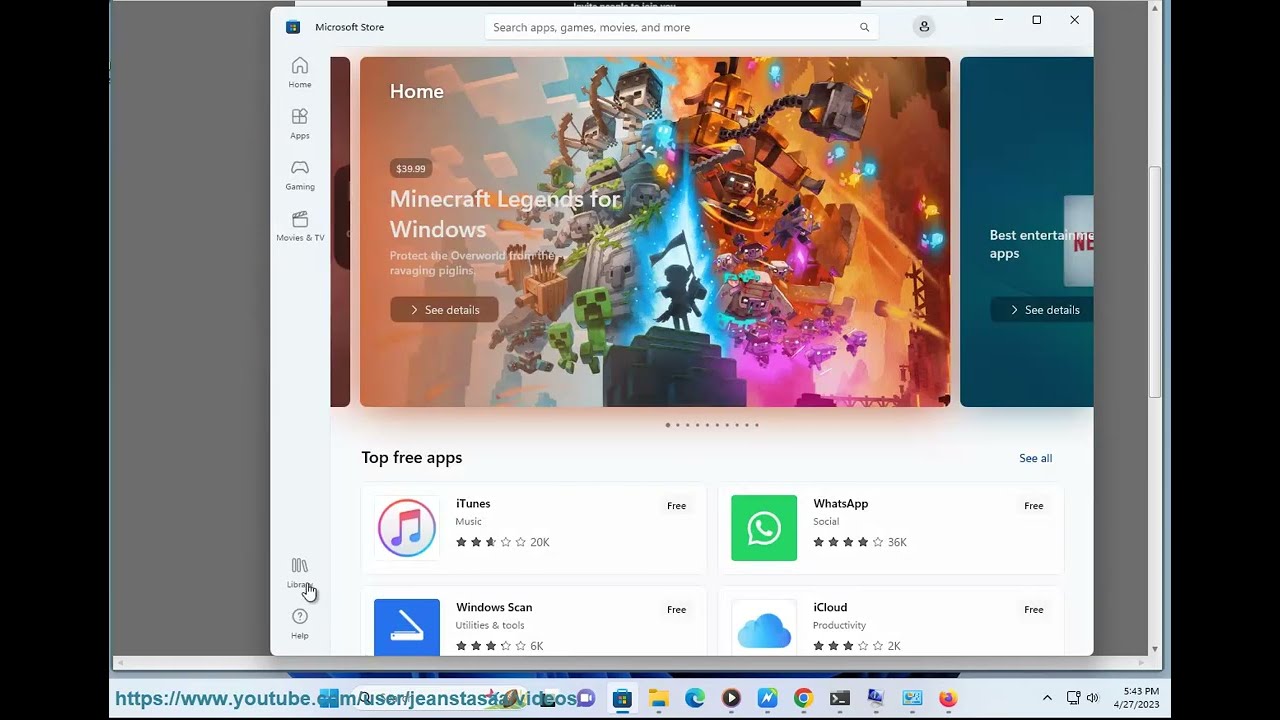Click the 'Social' category under WhatsApp
This screenshot has height=720, width=1280.
[x=826, y=521]
